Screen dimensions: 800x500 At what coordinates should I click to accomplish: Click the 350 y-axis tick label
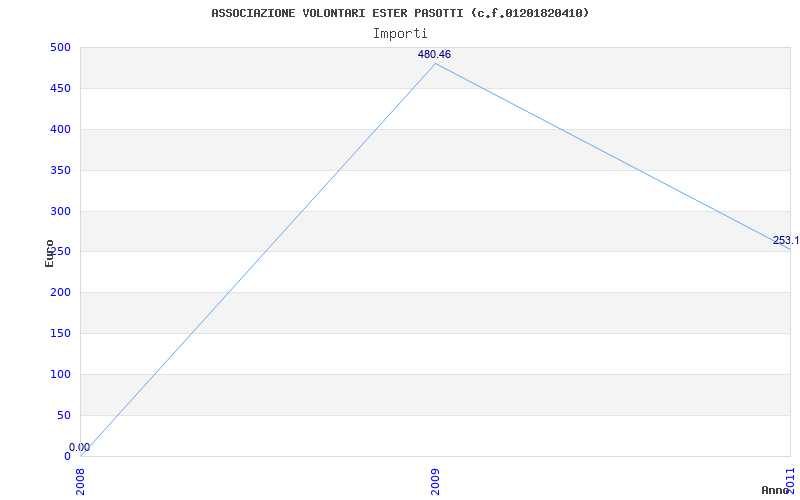[60, 170]
